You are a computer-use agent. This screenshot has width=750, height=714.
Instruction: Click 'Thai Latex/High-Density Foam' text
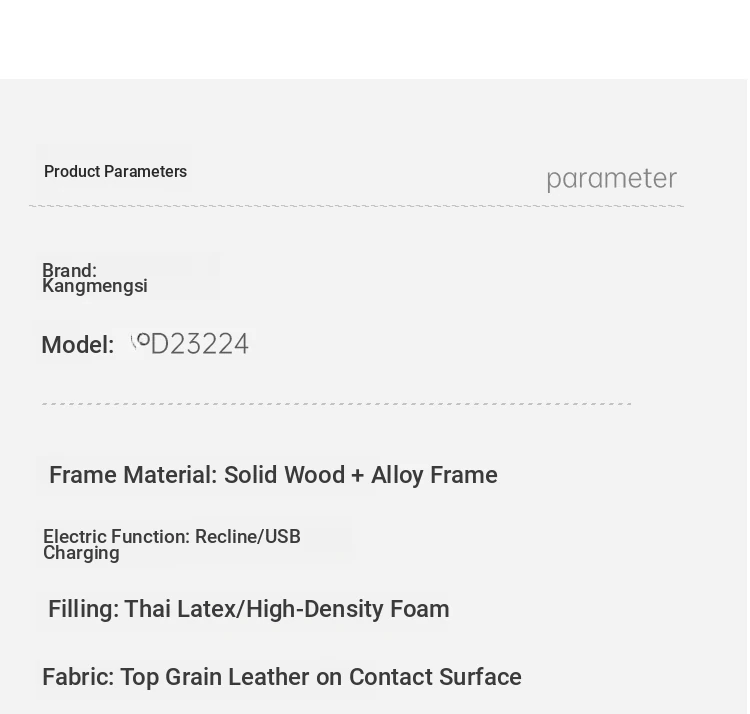(287, 609)
